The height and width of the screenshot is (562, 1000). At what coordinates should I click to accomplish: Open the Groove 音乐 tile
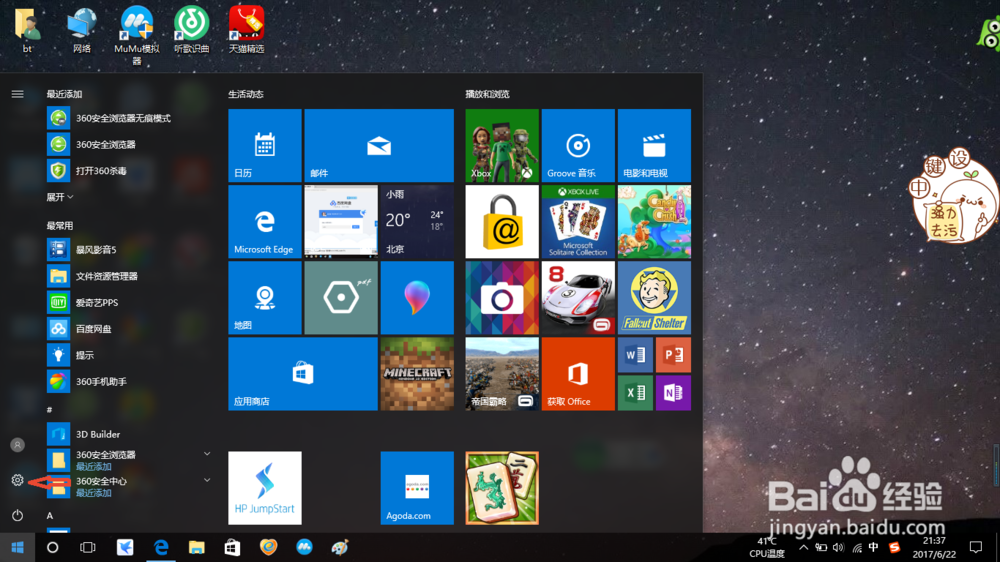(x=578, y=145)
